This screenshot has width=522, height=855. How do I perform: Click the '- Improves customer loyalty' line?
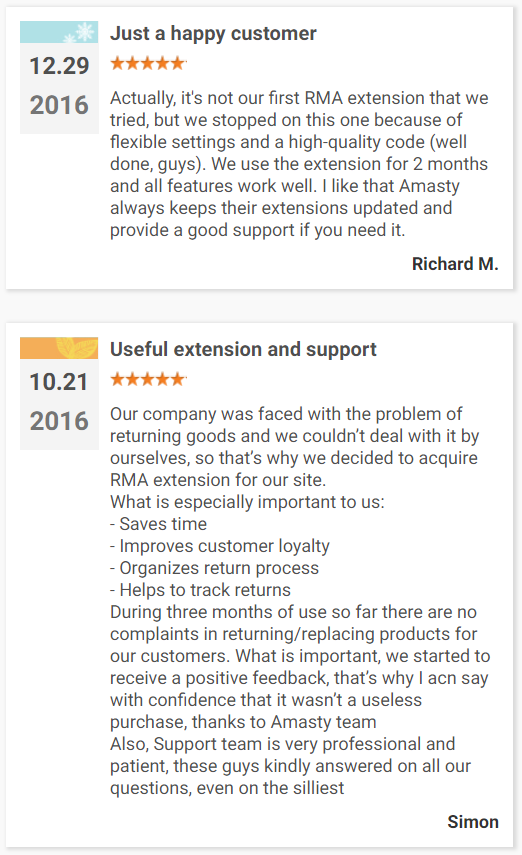(x=220, y=546)
